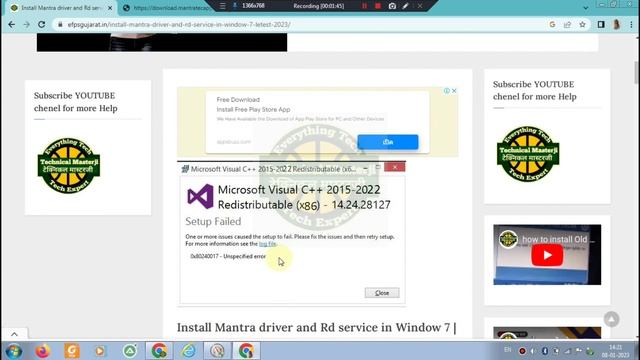Open the media player taskbar icon

tap(100, 351)
